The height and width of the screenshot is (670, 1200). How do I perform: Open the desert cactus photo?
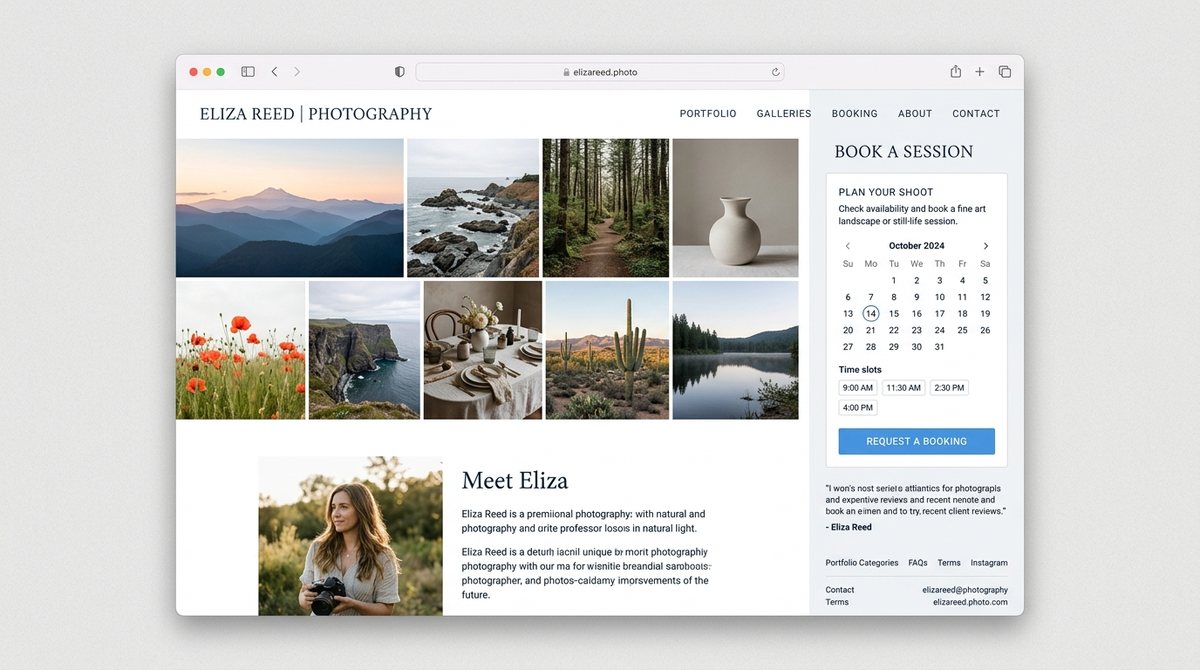[x=607, y=350]
